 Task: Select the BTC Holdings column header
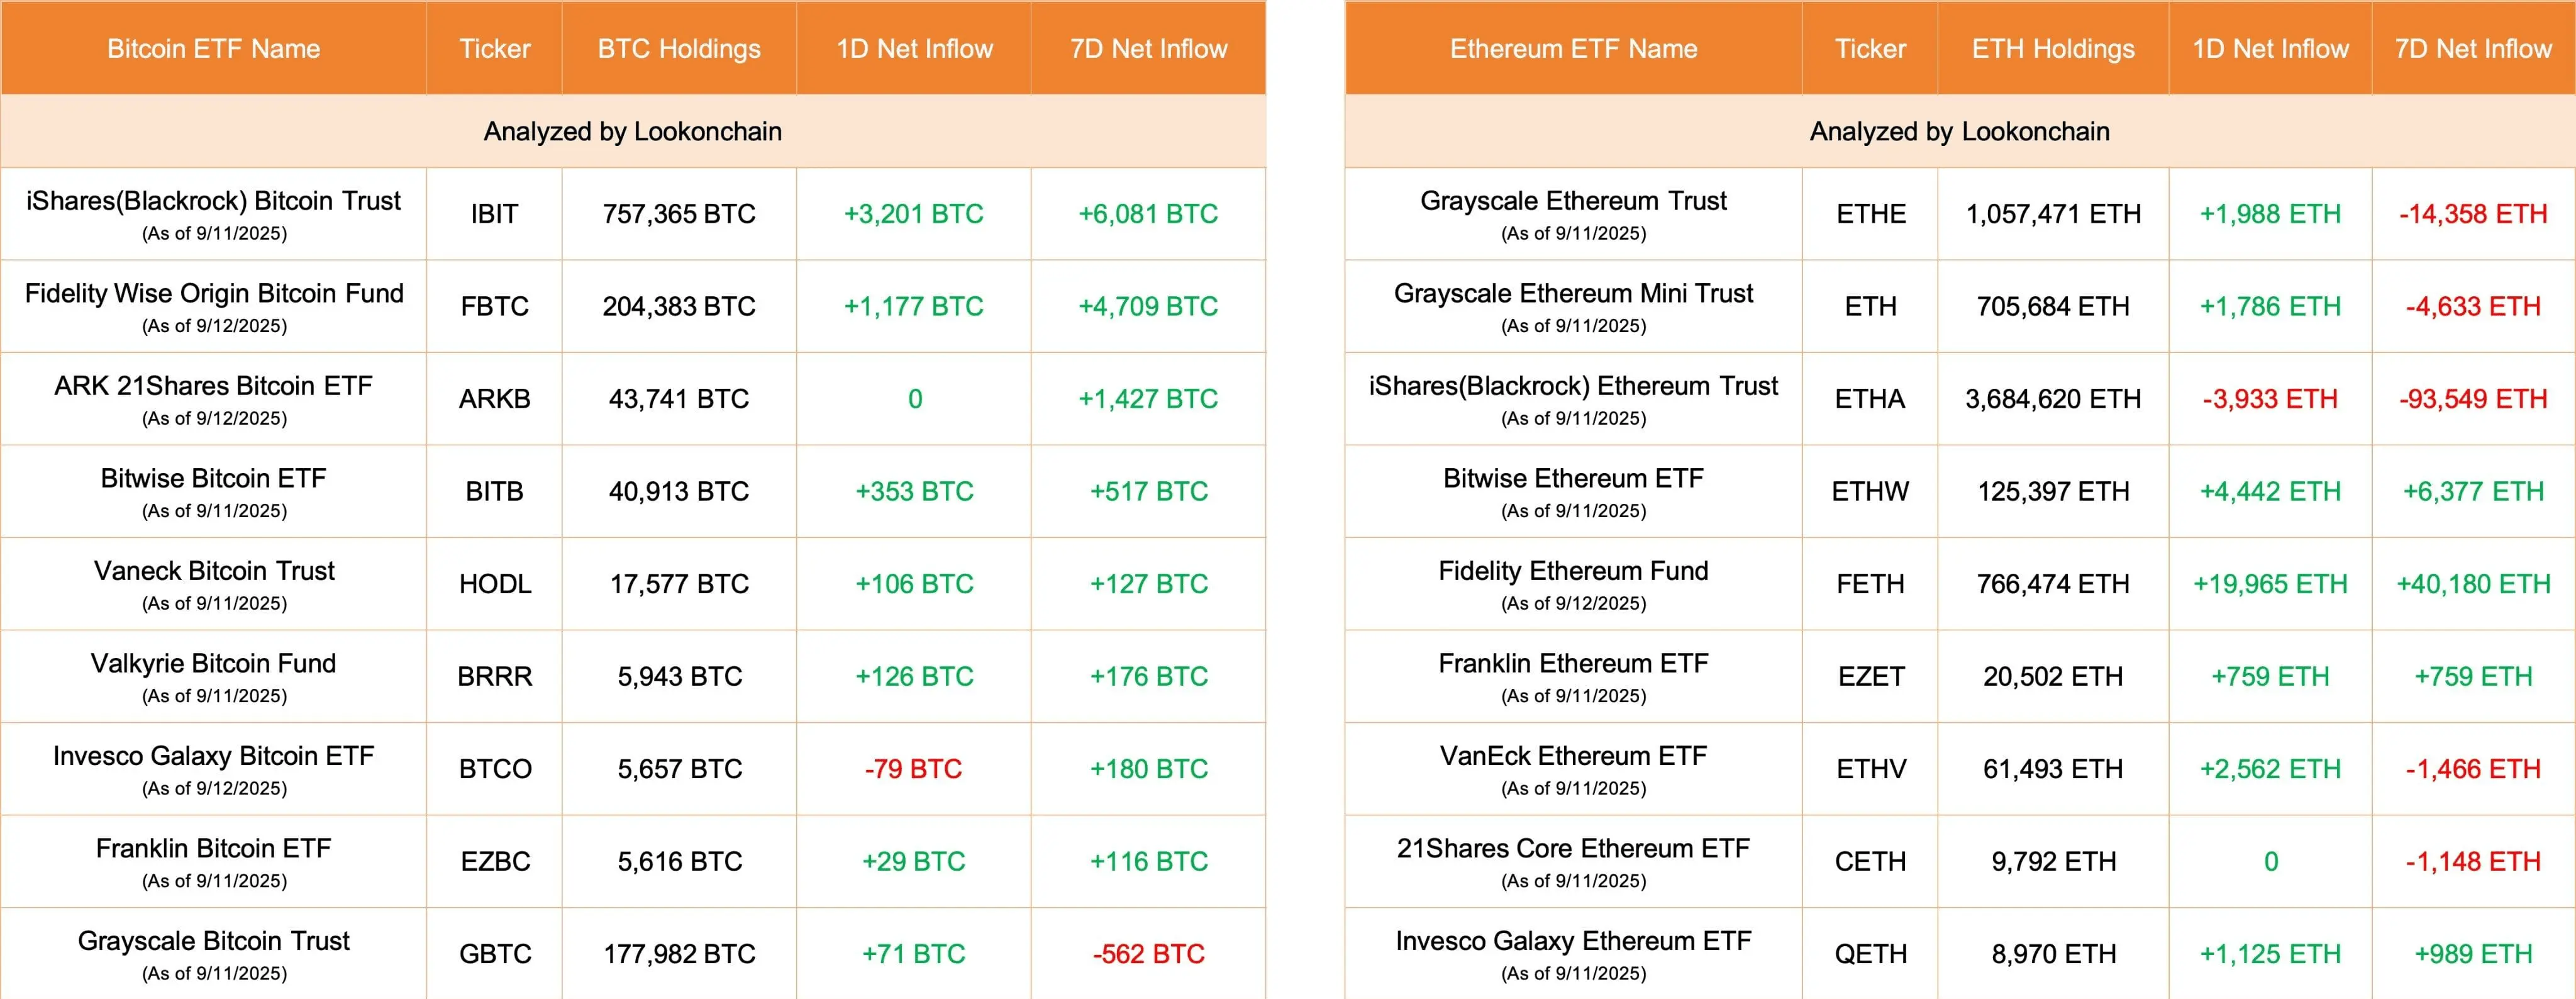pos(679,49)
